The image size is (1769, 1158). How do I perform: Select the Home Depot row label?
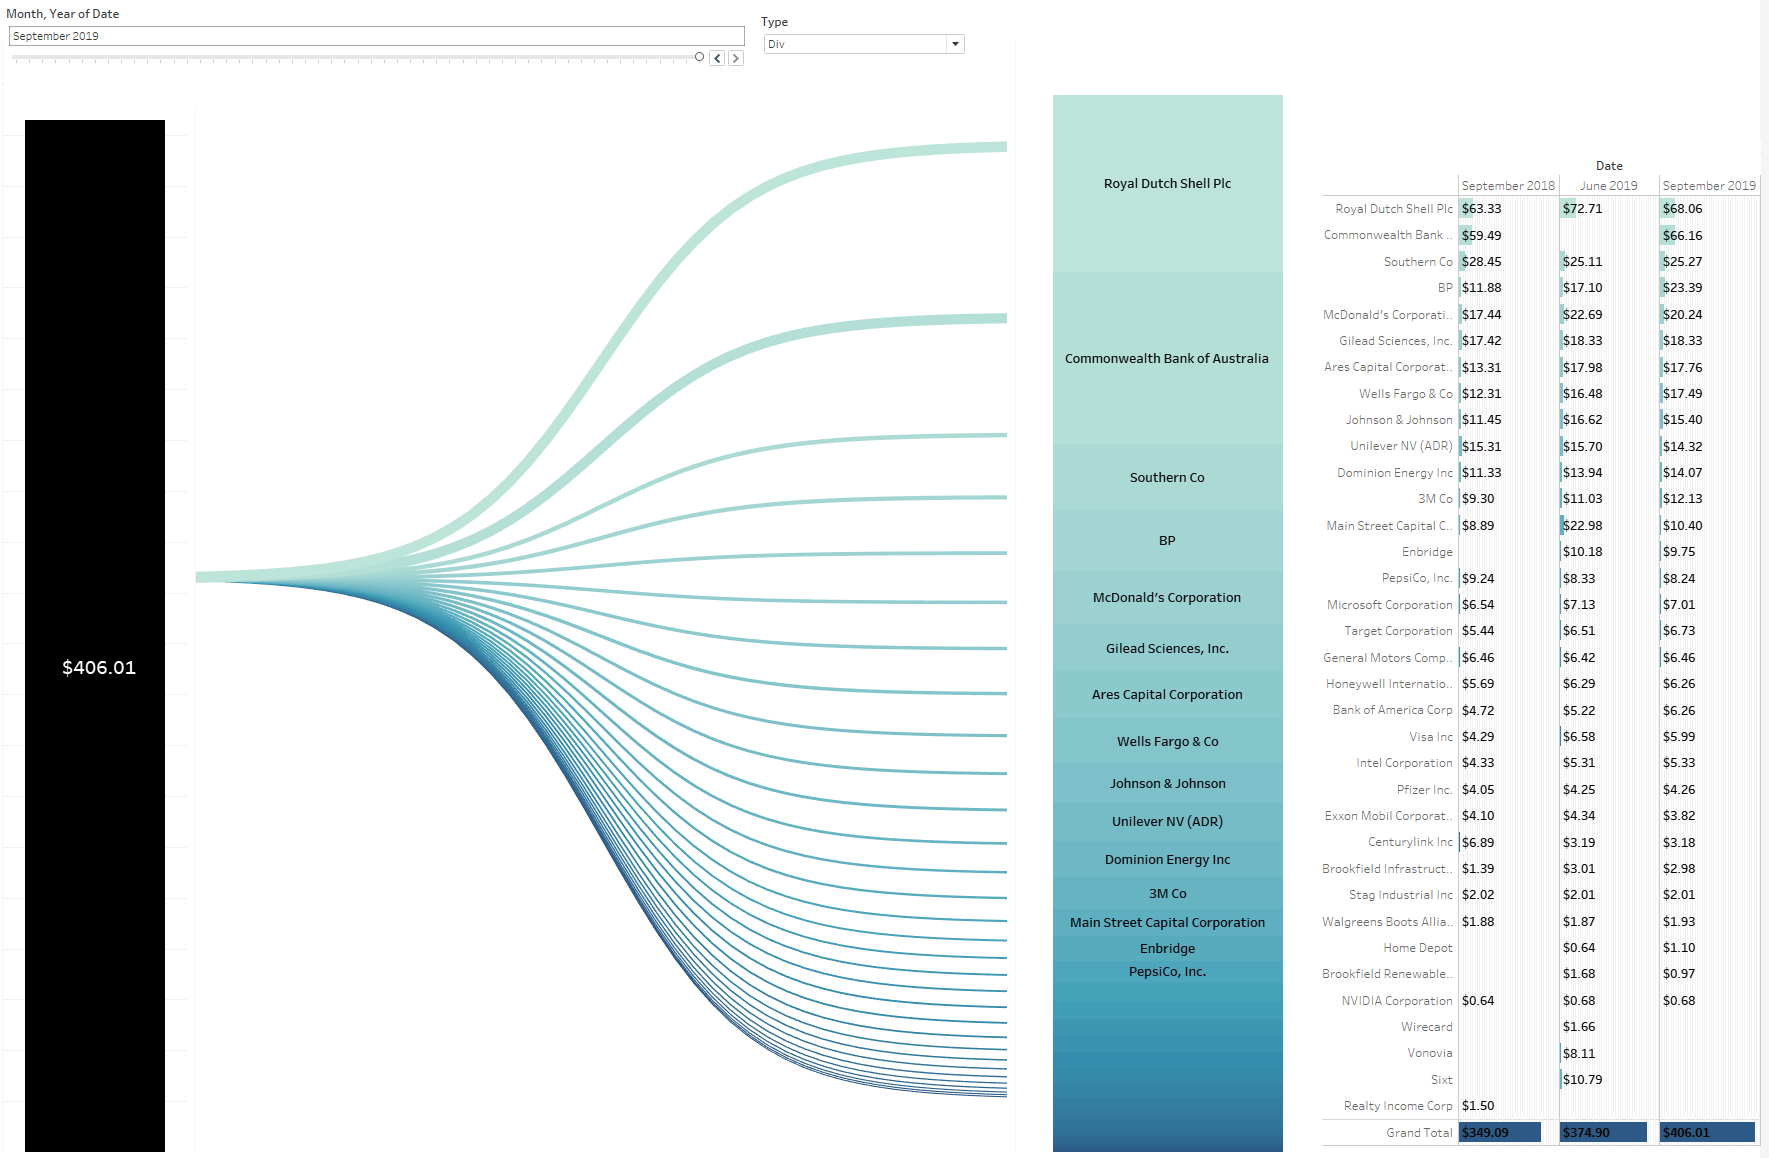click(1418, 948)
